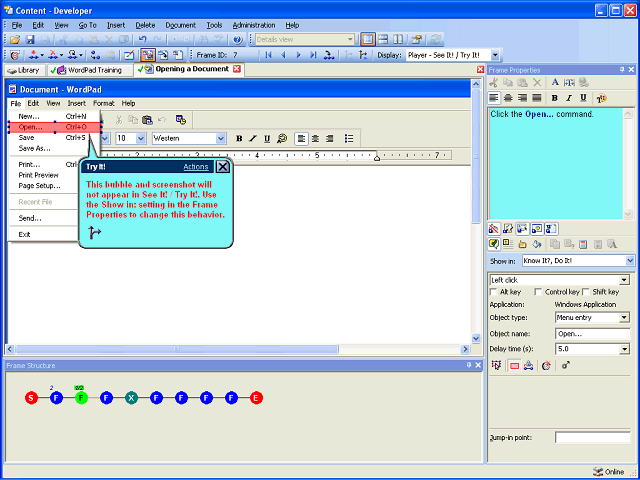The height and width of the screenshot is (480, 640).
Task: Click the horizontal scrollbar thumb below the screenshot
Action: [177, 349]
